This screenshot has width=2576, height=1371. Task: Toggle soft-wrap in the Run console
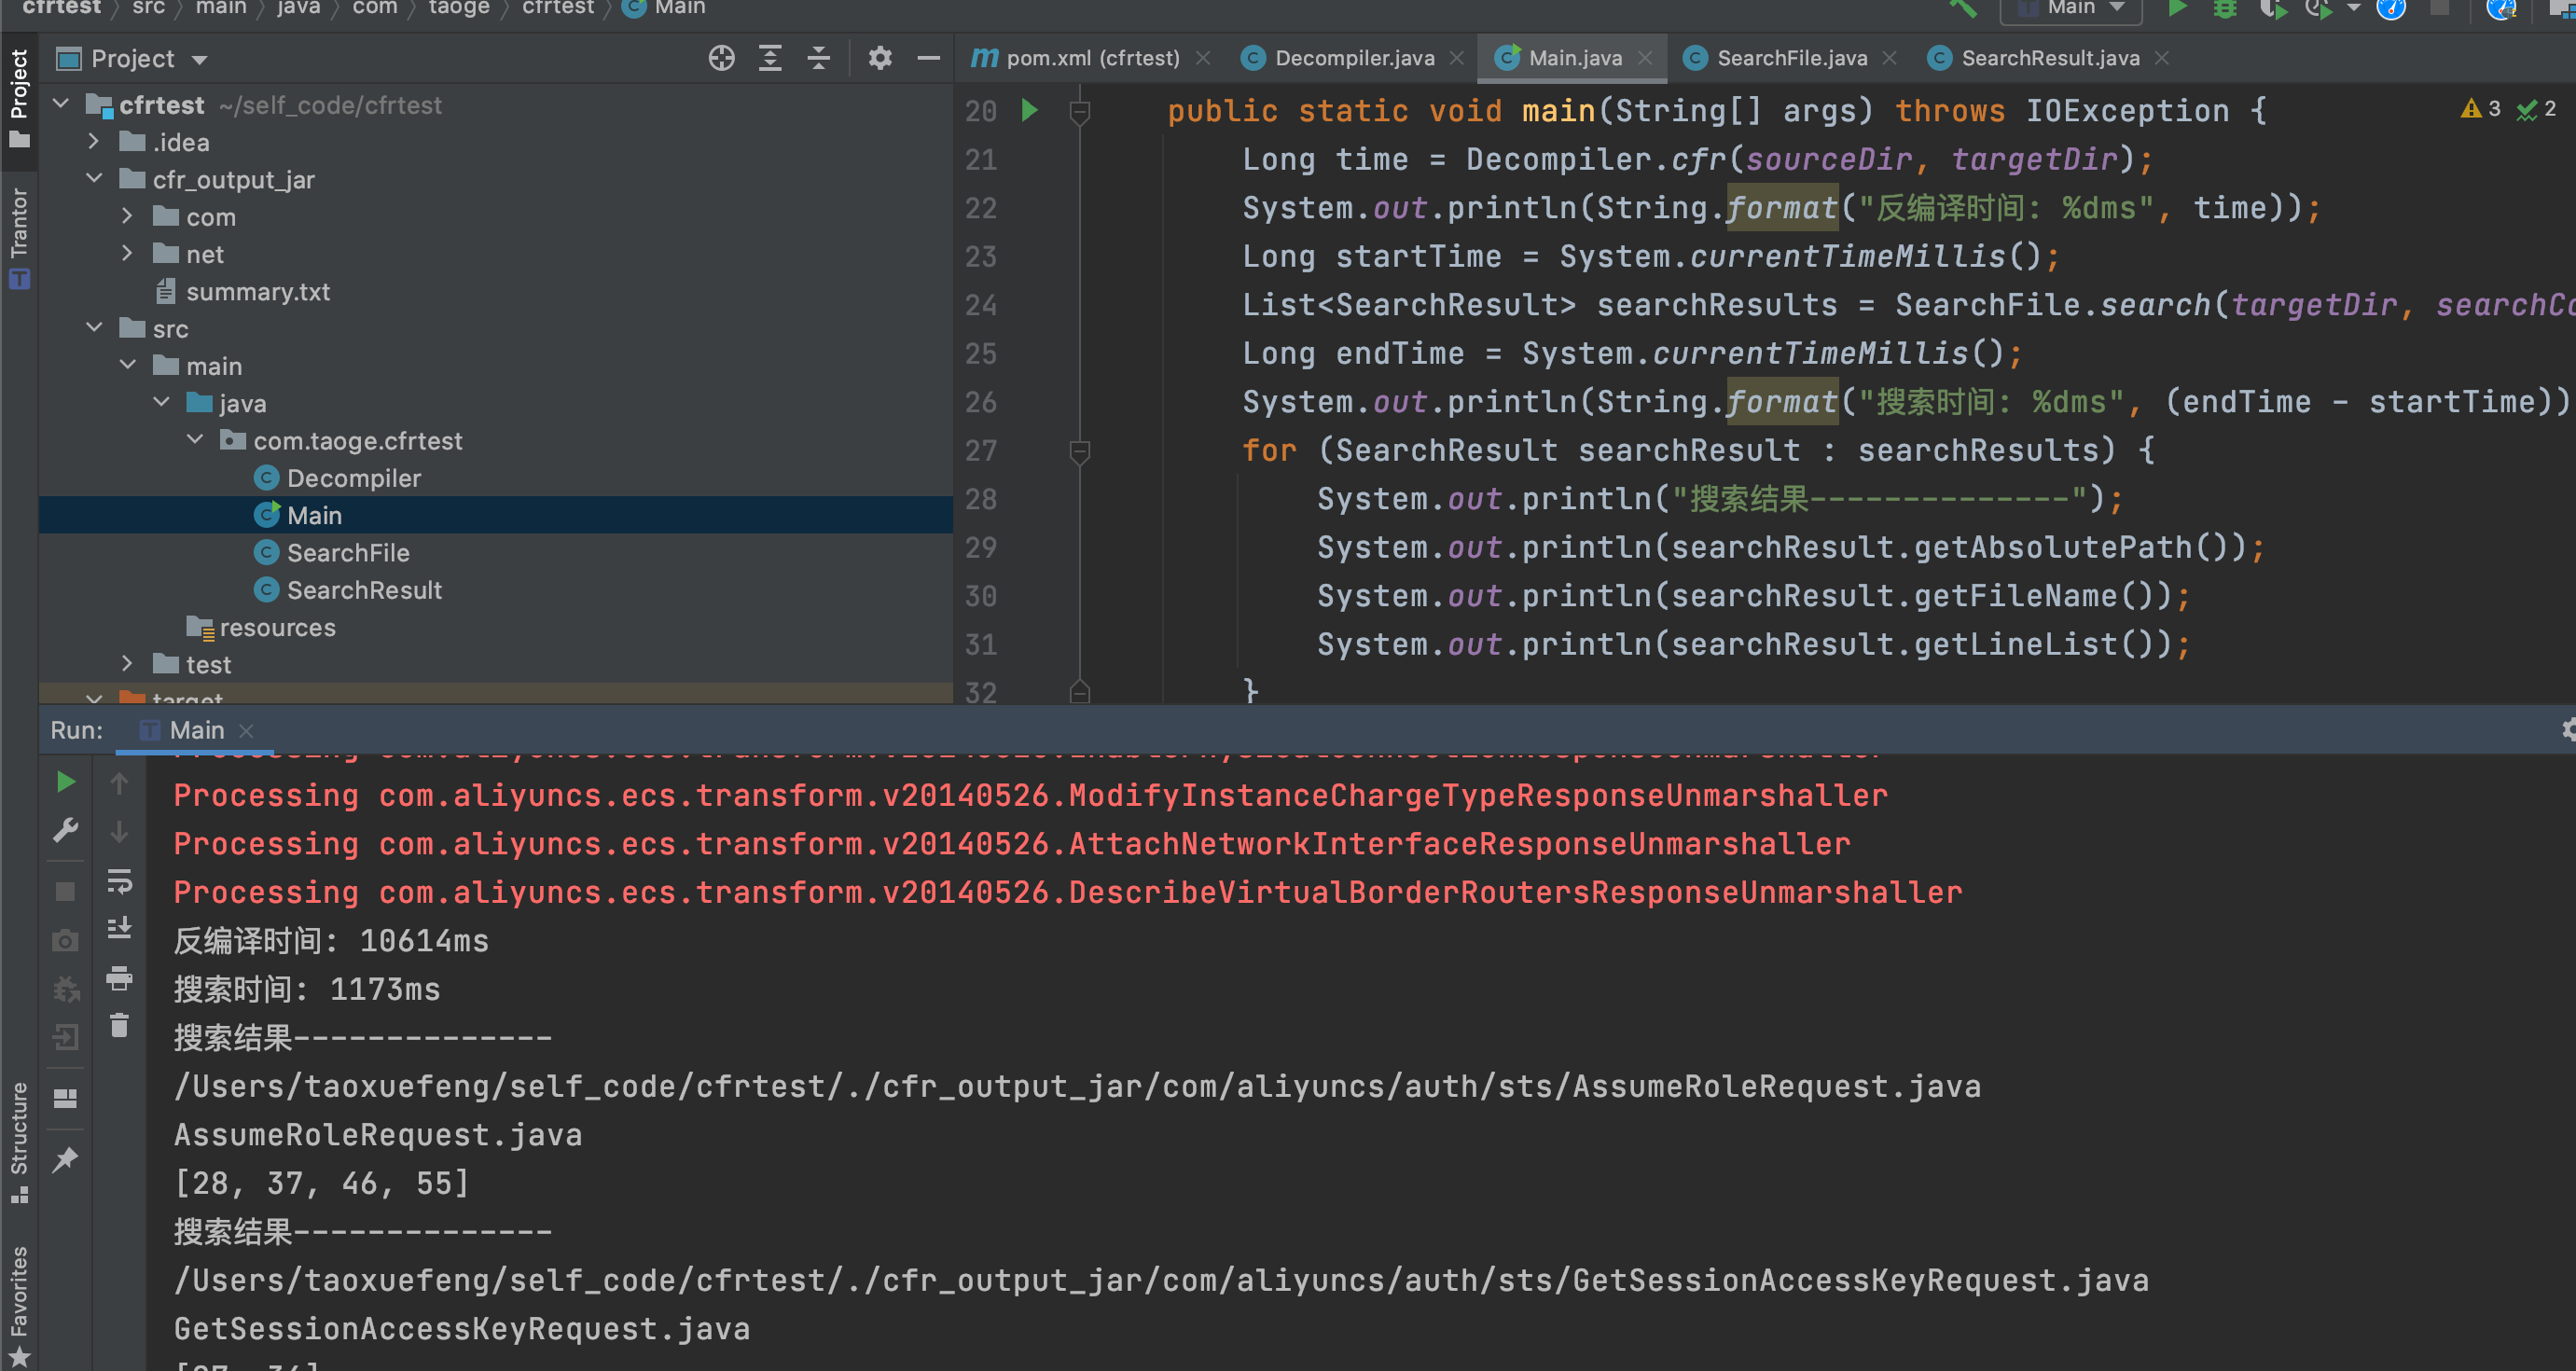pos(119,881)
